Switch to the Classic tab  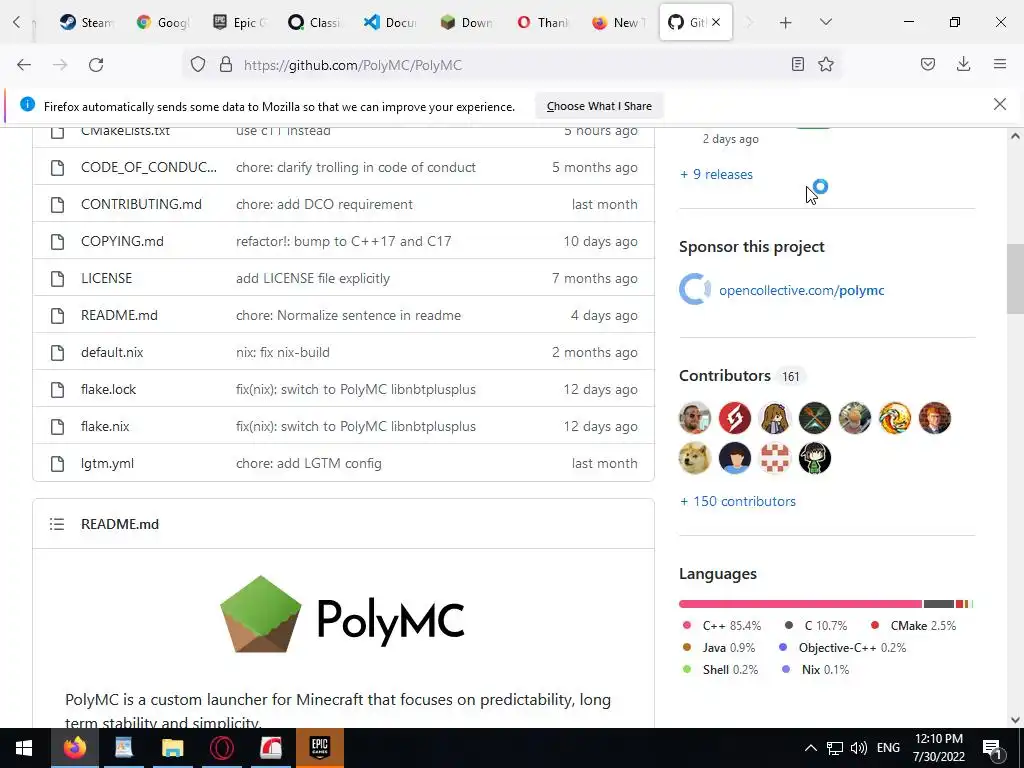pyautogui.click(x=314, y=22)
